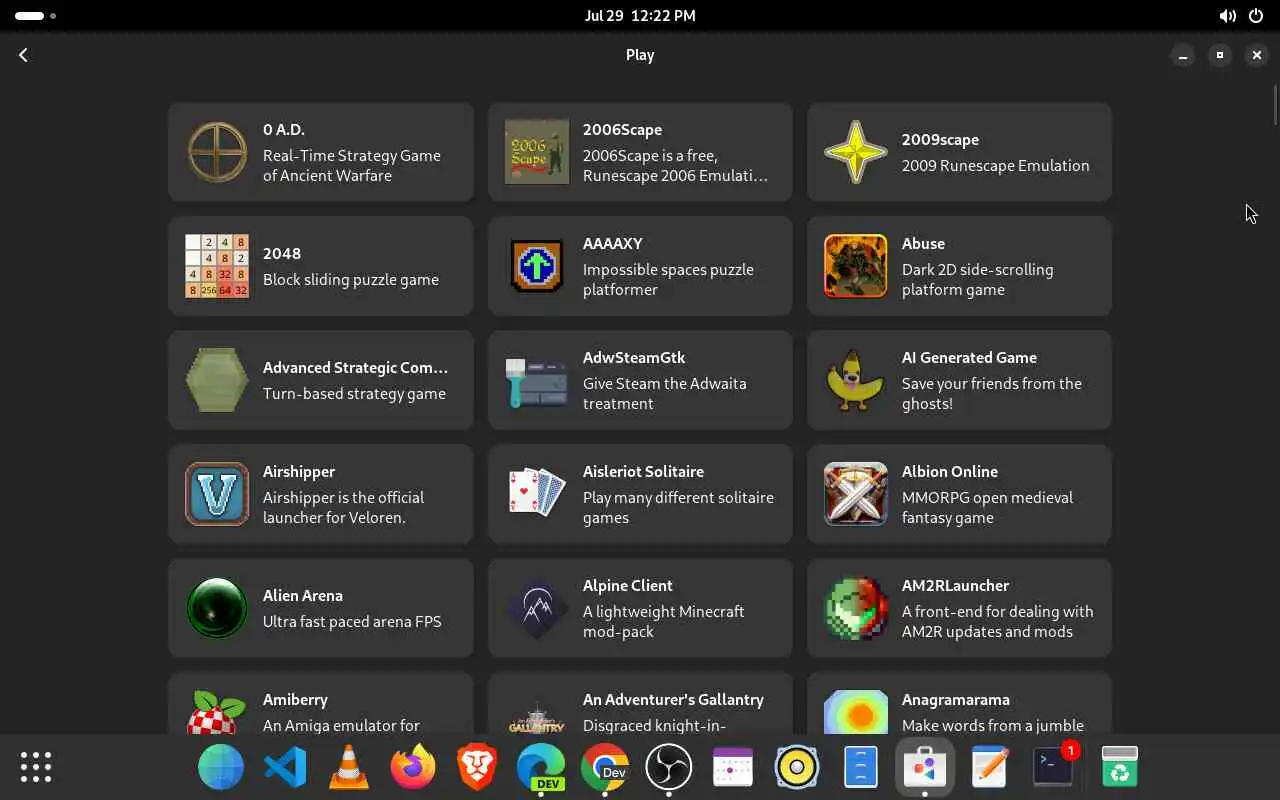Open 'Play many different solitaire games' text
The width and height of the screenshot is (1280, 800).
(x=678, y=507)
